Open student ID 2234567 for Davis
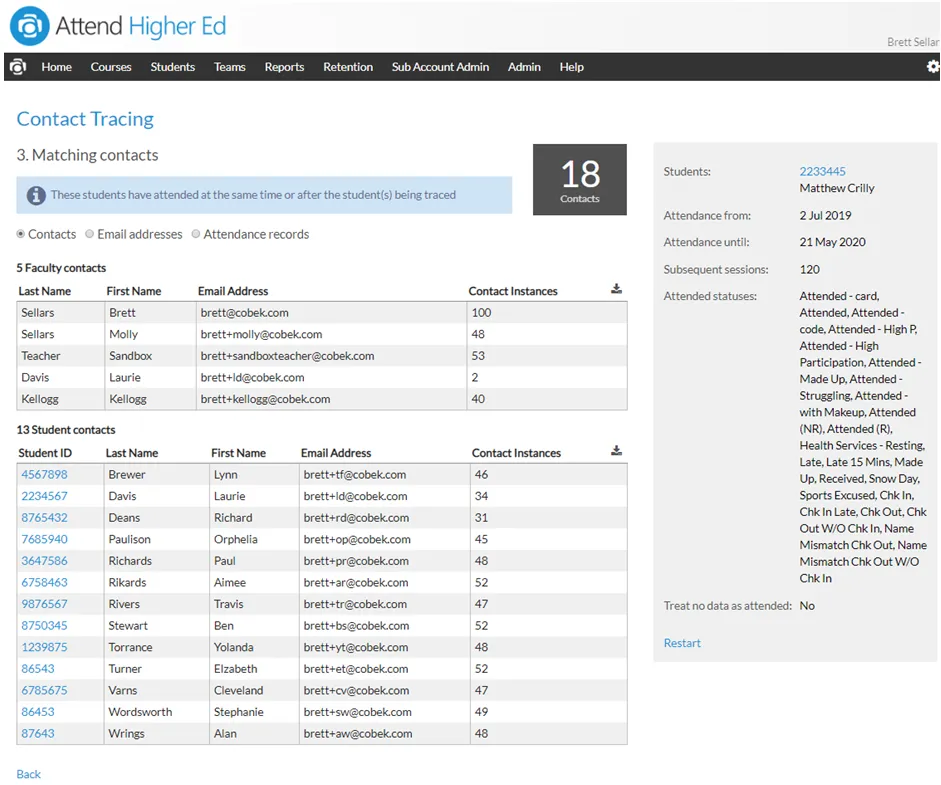This screenshot has height=785, width=941. coord(44,496)
